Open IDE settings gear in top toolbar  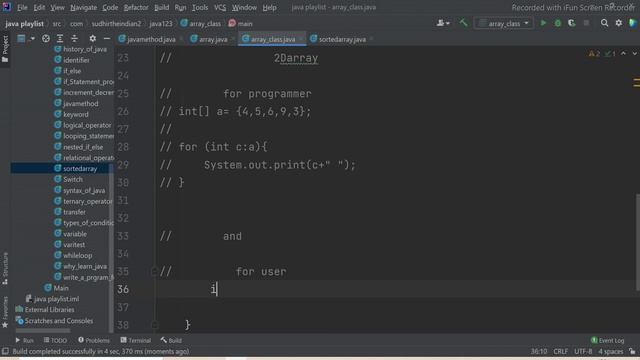point(619,23)
